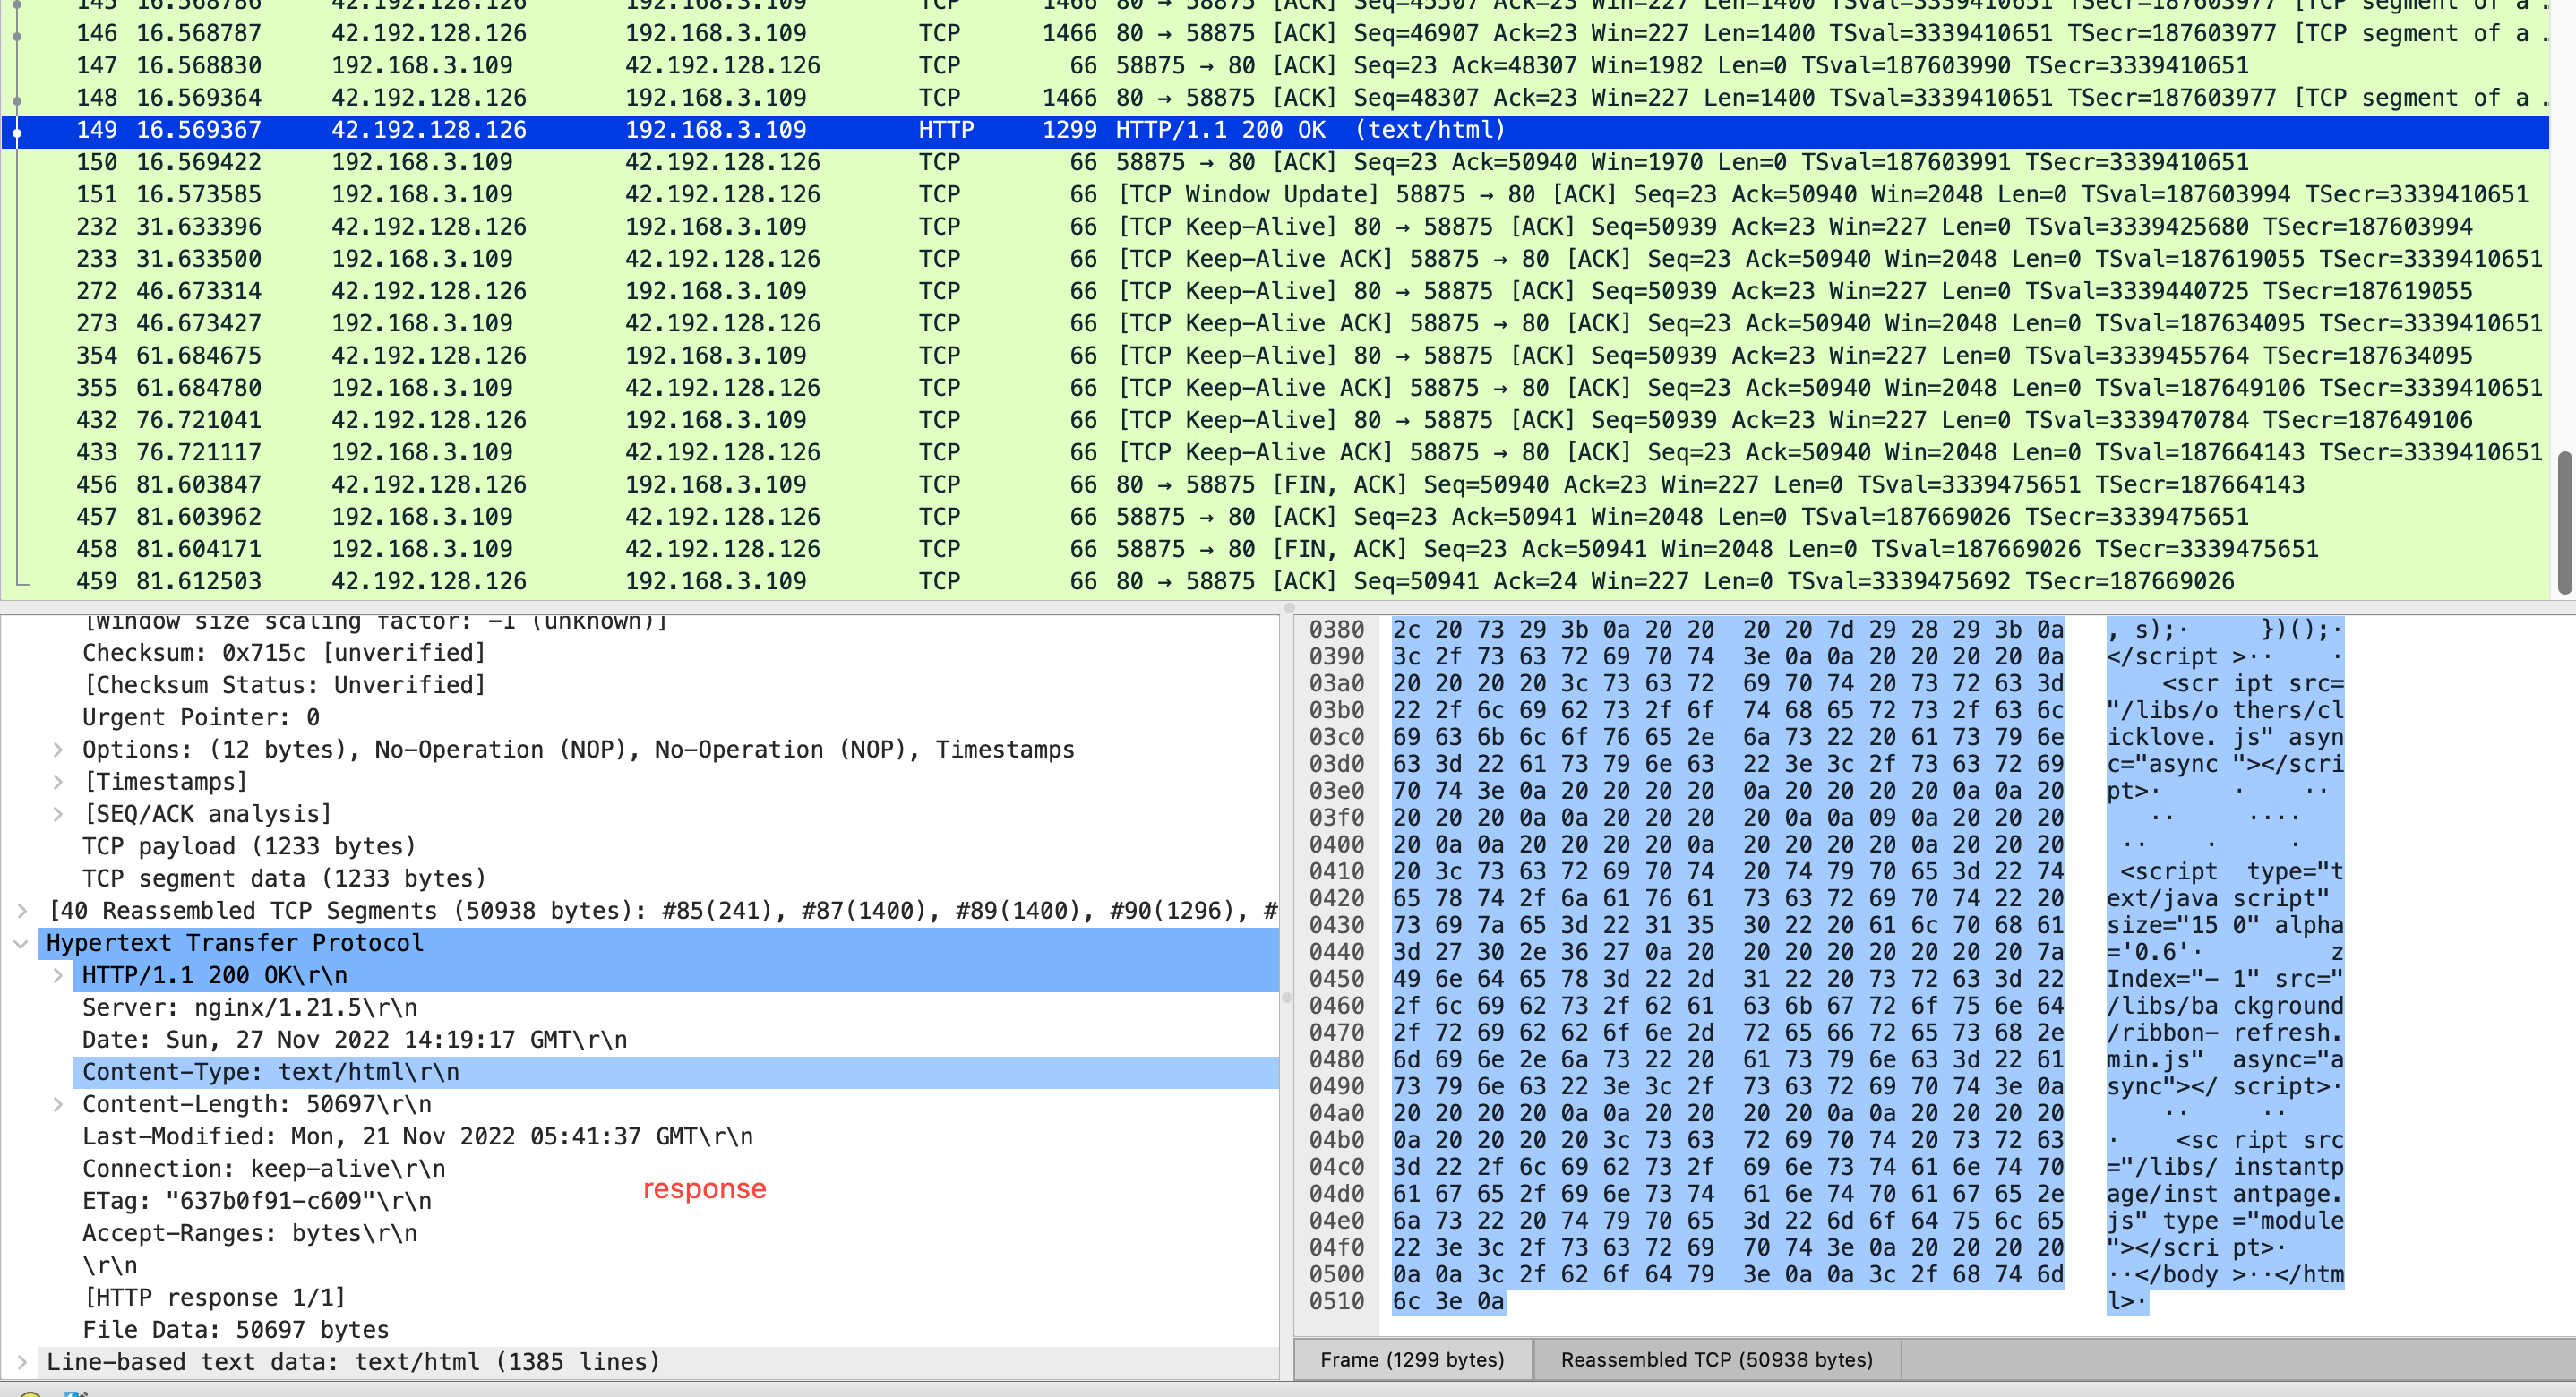2576x1397 pixels.
Task: Expand the Content-Length: 50697 field
Action: click(x=58, y=1104)
